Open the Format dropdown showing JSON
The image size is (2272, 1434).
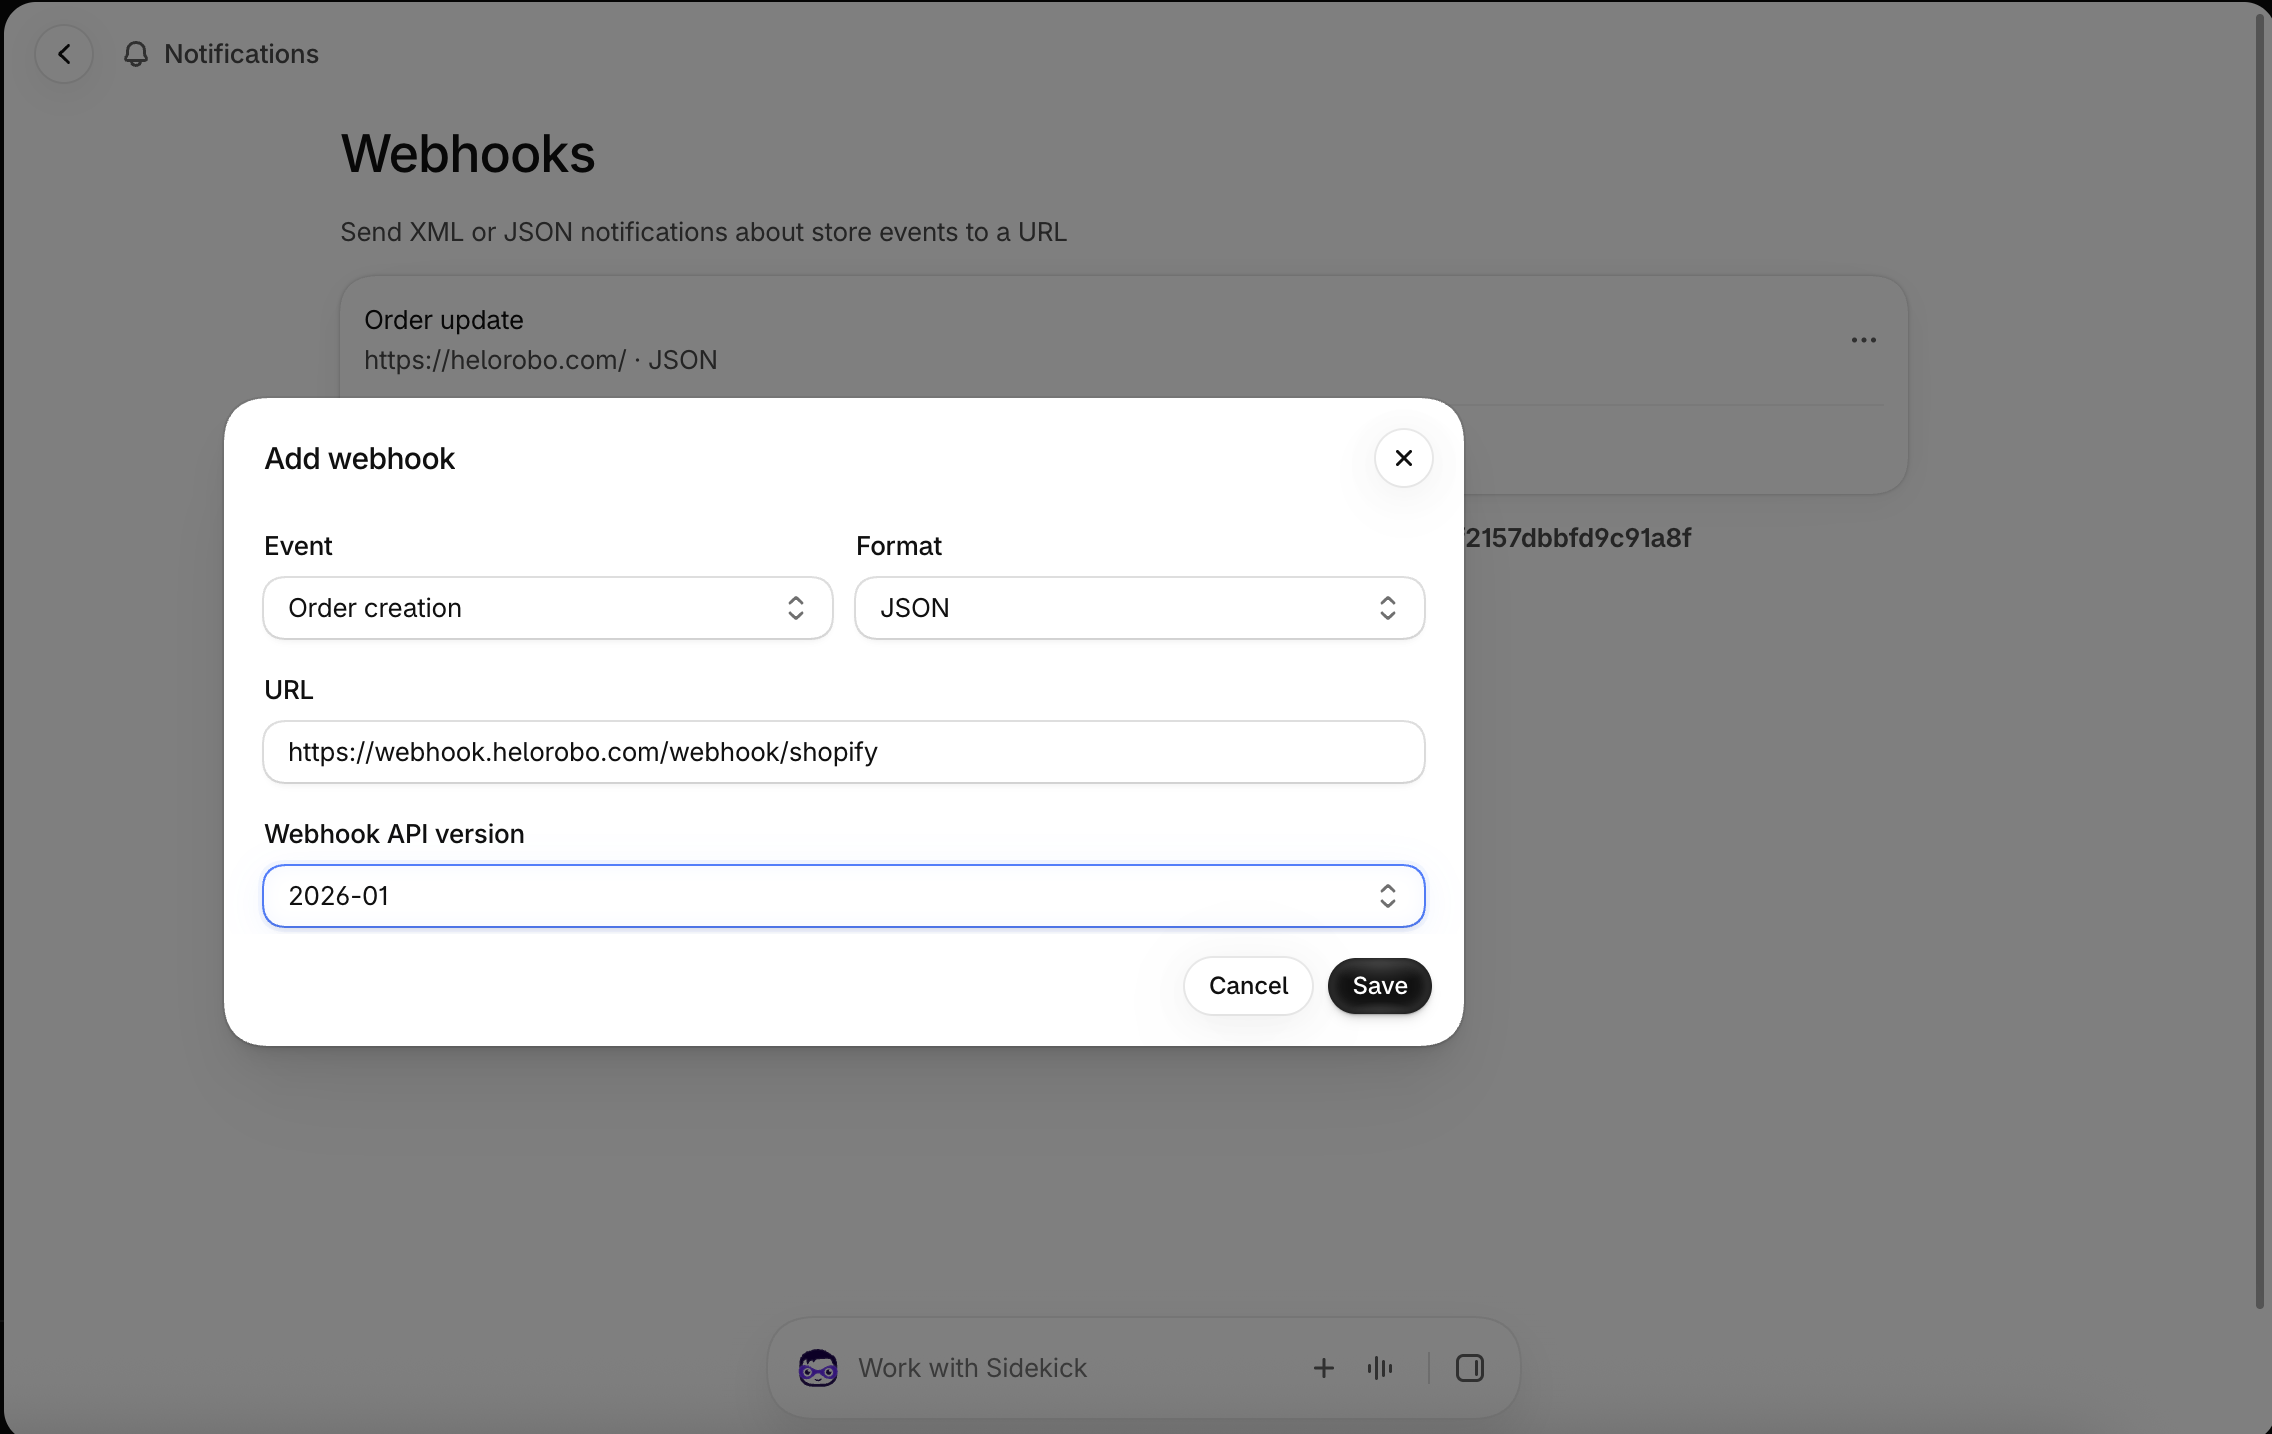pyautogui.click(x=1139, y=608)
